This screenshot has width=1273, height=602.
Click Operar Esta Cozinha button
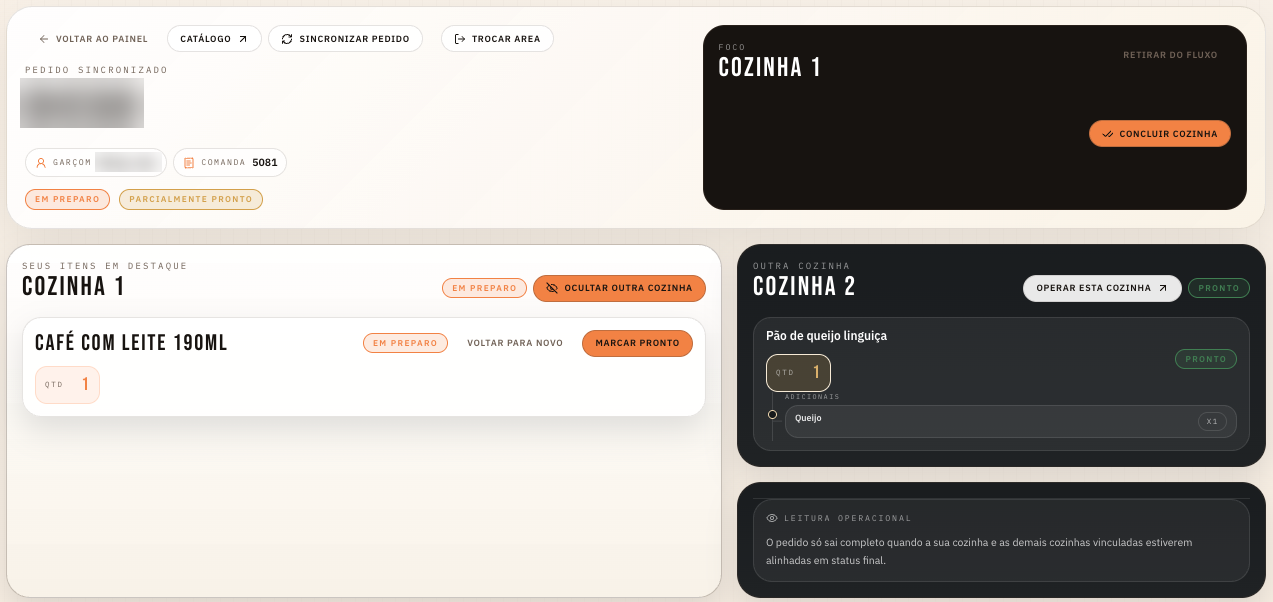1102,288
